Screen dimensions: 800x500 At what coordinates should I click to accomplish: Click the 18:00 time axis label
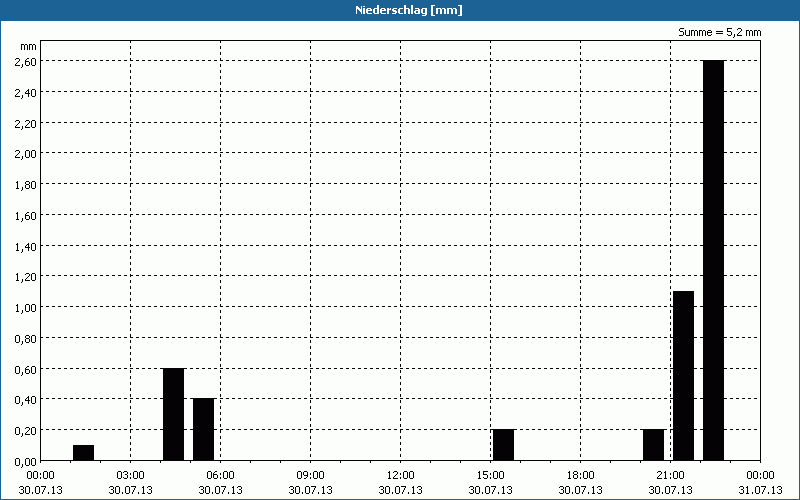pos(581,476)
